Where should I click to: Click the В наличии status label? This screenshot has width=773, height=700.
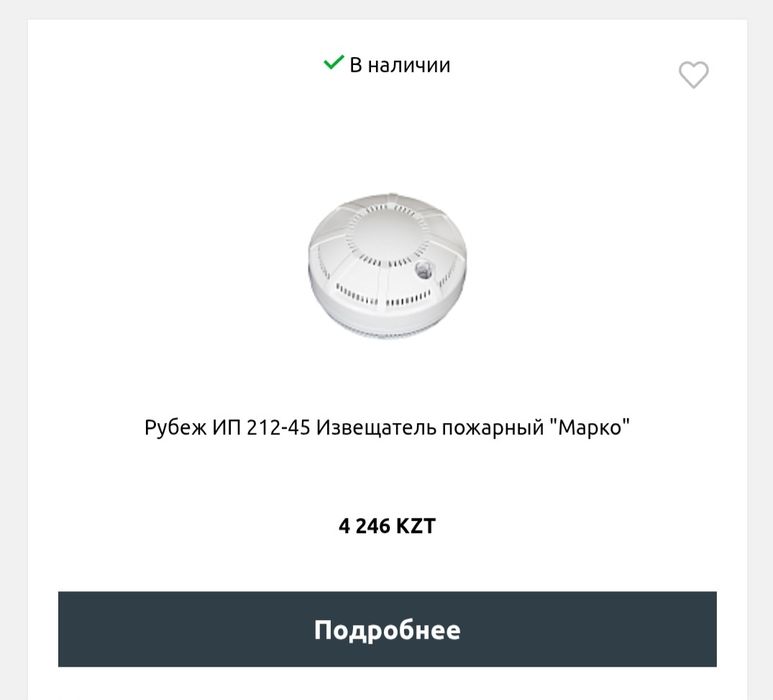point(399,65)
